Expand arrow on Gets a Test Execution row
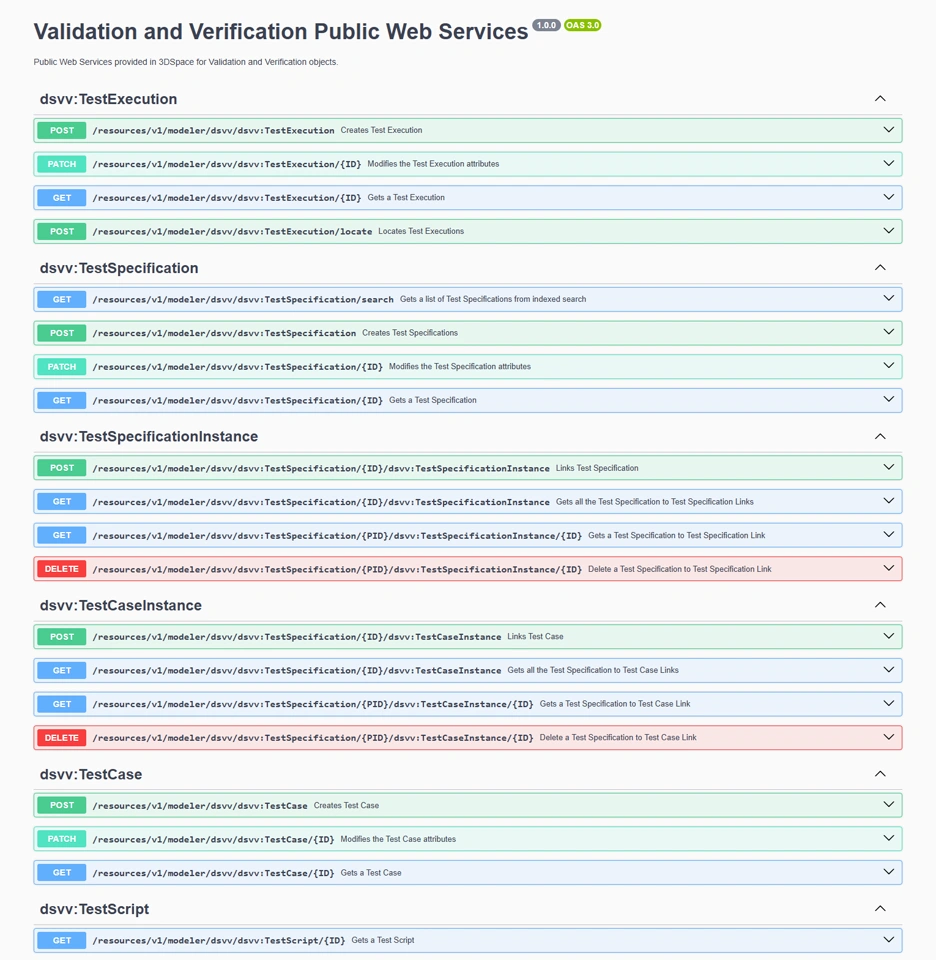The width and height of the screenshot is (936, 960). coord(888,197)
